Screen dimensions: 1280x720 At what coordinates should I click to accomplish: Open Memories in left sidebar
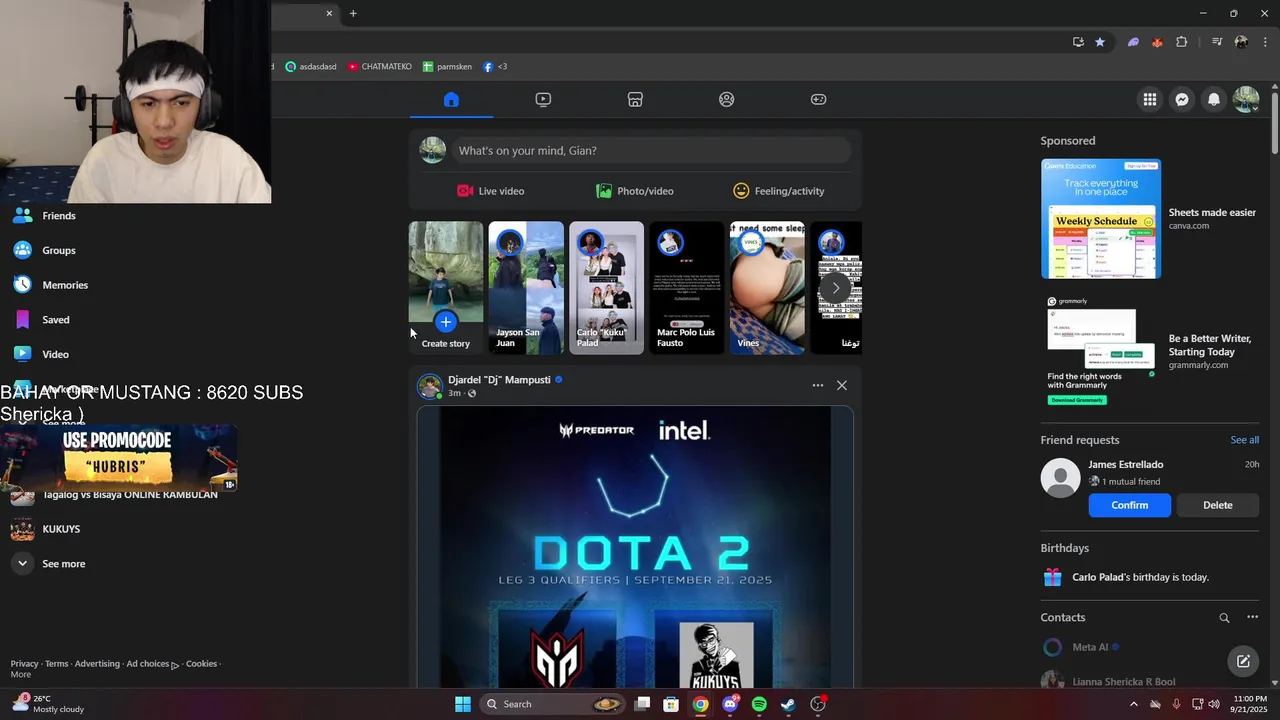pyautogui.click(x=65, y=285)
